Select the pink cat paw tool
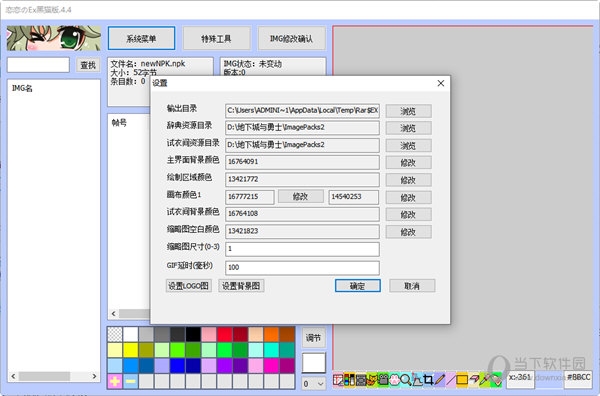The height and width of the screenshot is (396, 600). [395, 380]
